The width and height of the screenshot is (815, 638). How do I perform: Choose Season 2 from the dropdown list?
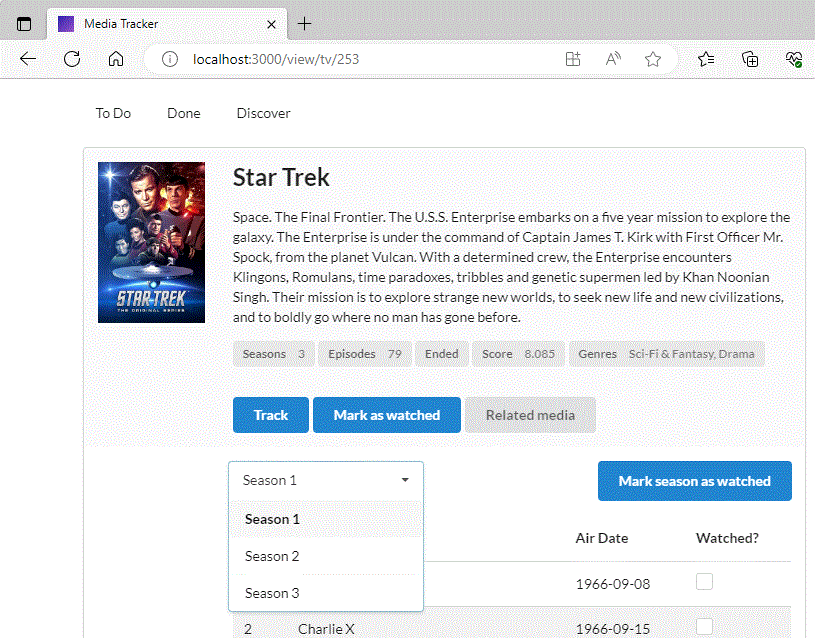[326, 556]
